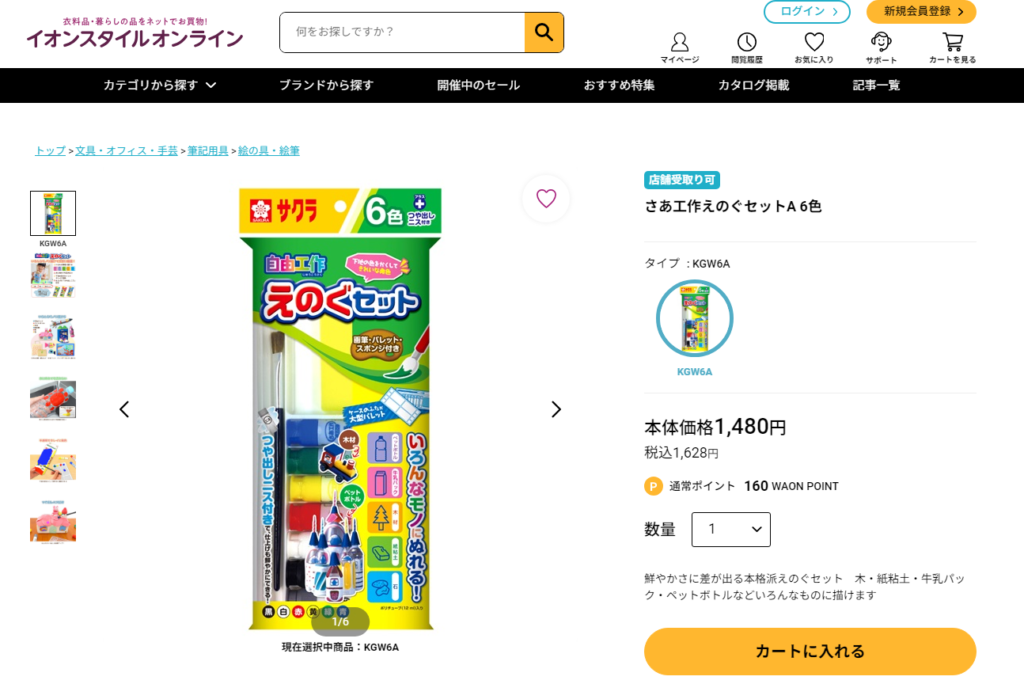Click the orange search magnifier button

tap(544, 32)
